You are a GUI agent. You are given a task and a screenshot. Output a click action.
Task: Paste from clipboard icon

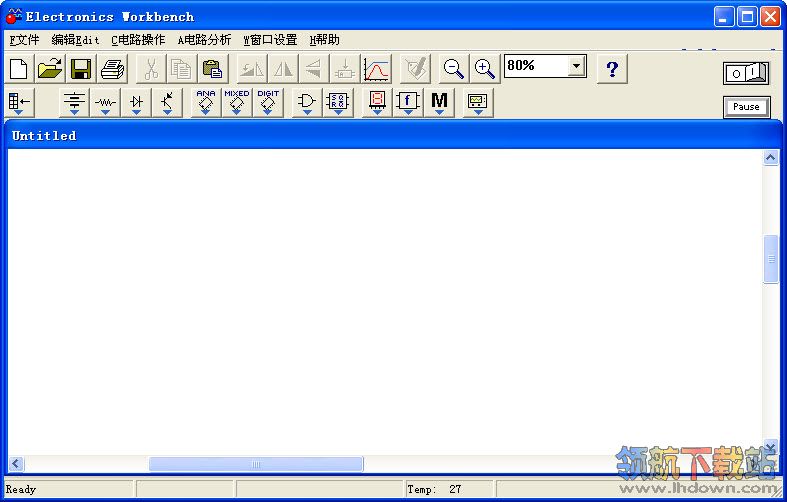(213, 69)
